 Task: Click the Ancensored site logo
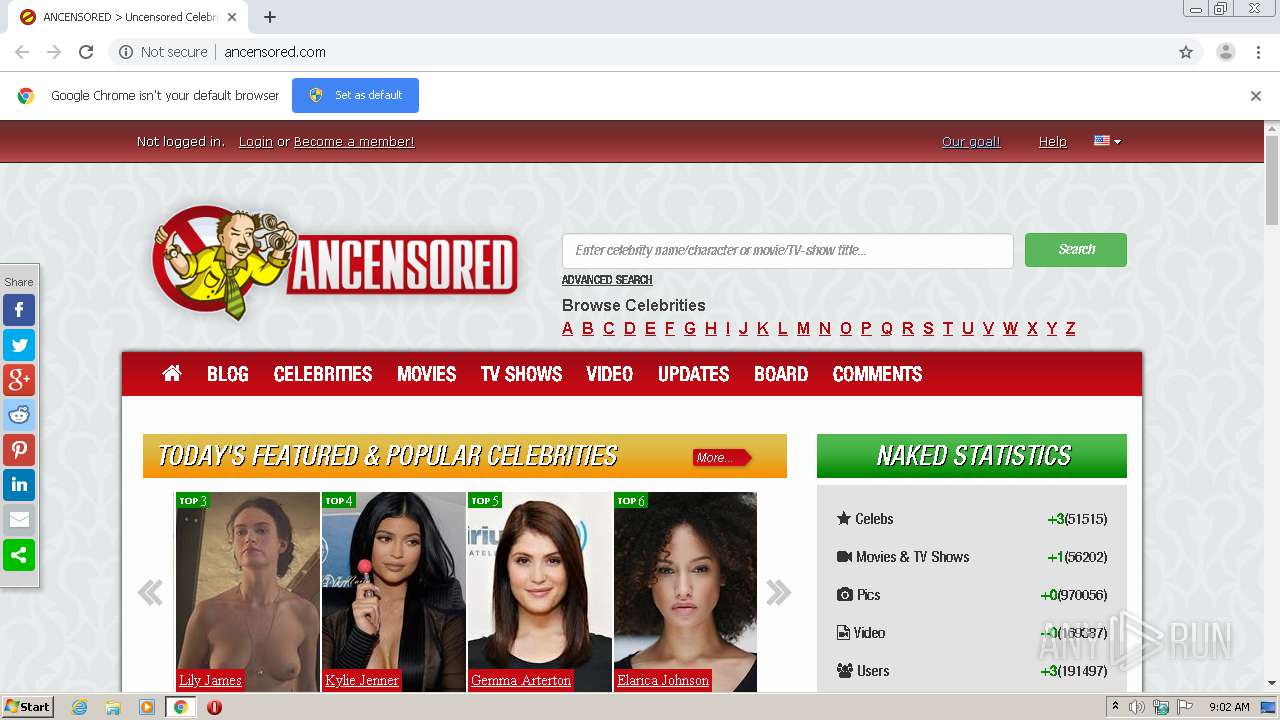tap(335, 262)
